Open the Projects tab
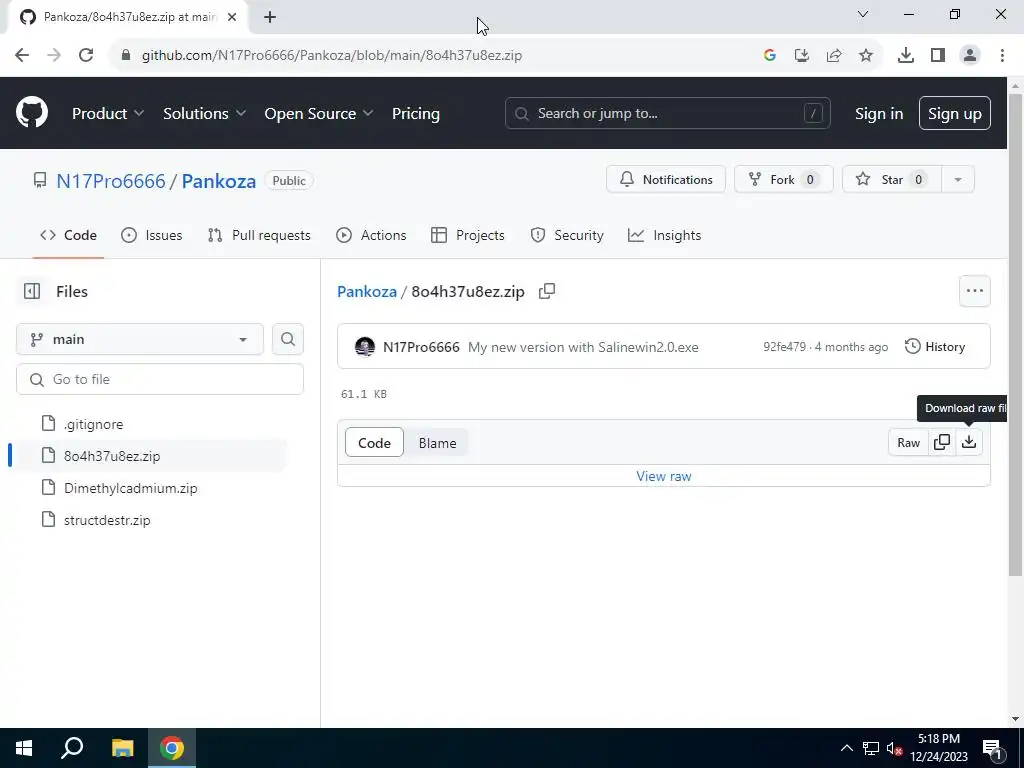This screenshot has height=768, width=1024. (x=468, y=235)
